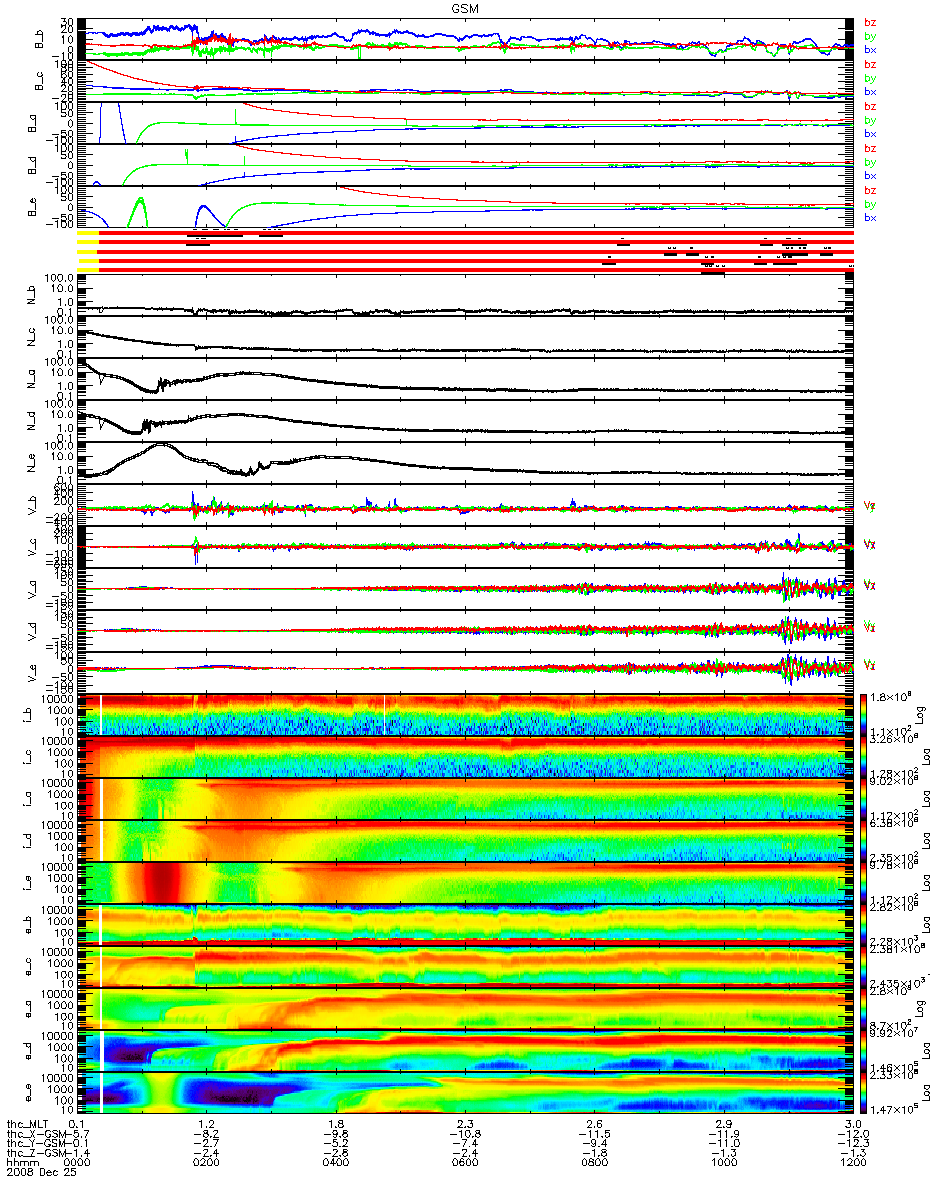930x1200 pixels.
Task: Click the GSM plot title
Action: [x=465, y=9]
